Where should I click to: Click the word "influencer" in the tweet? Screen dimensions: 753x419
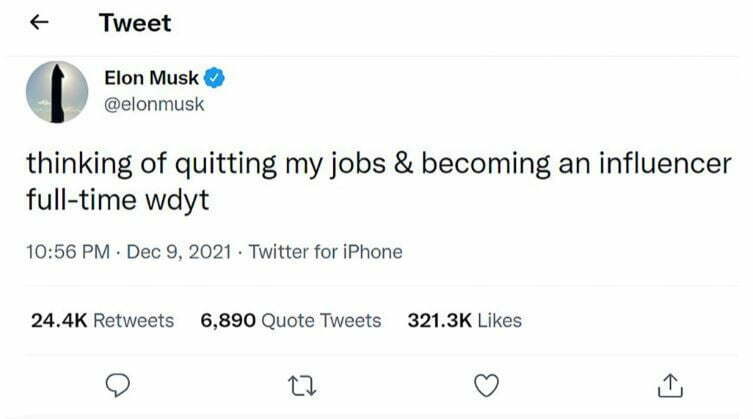669,165
